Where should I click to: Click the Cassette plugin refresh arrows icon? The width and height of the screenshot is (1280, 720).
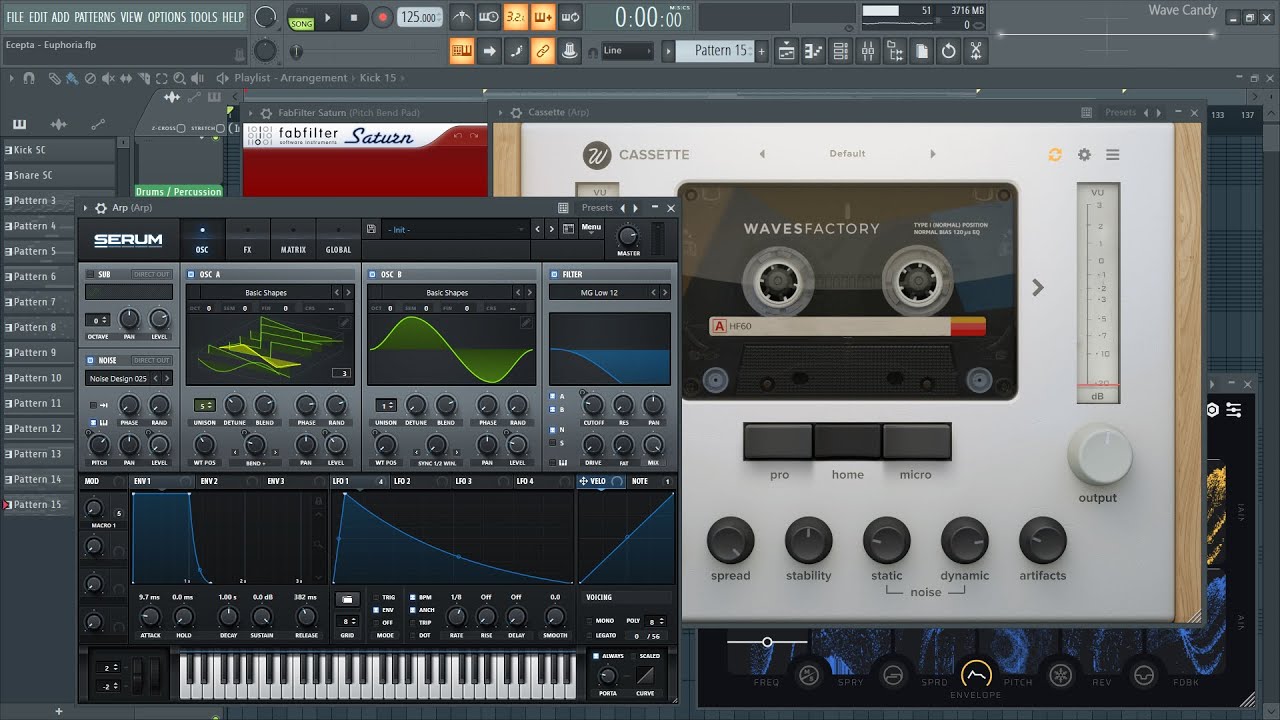[x=1054, y=155]
